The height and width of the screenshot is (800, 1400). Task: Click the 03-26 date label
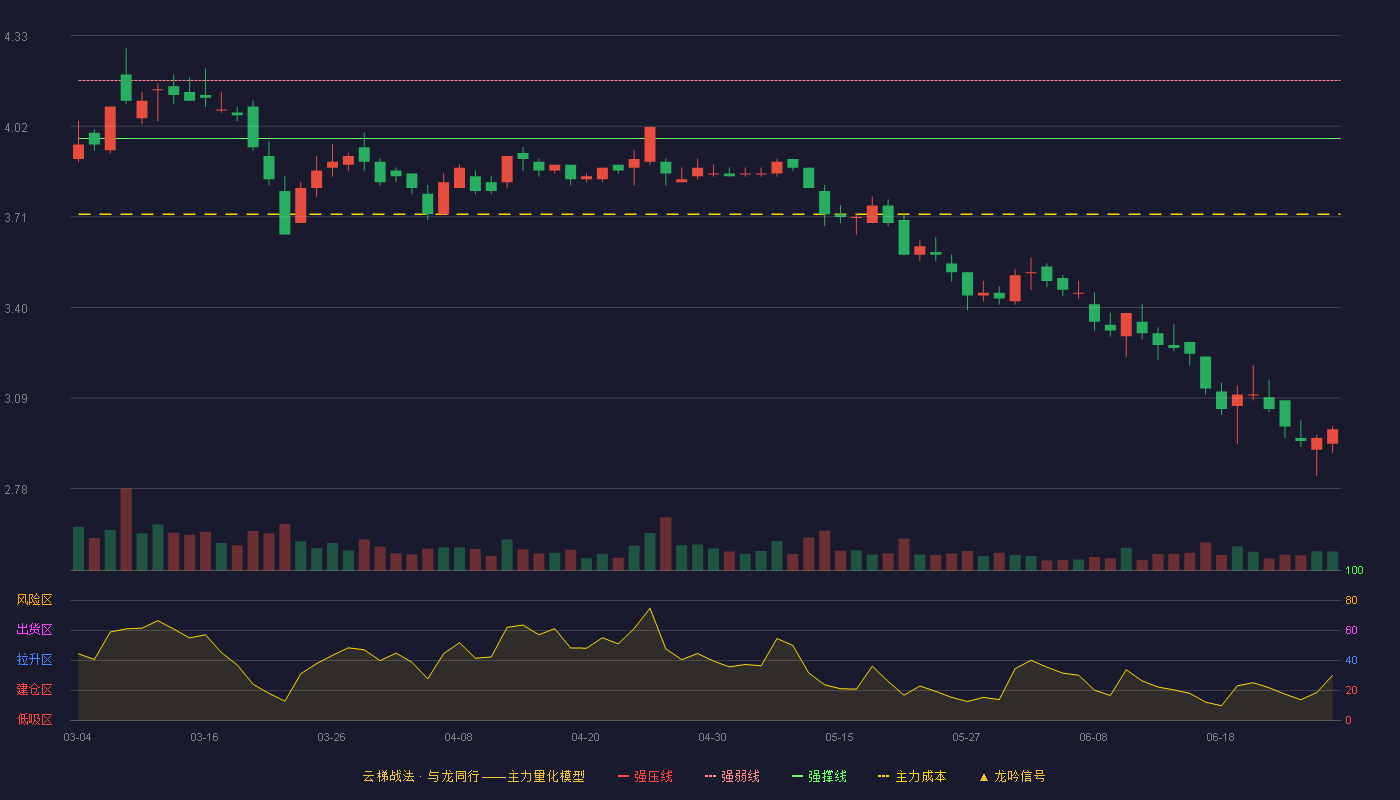[x=332, y=737]
